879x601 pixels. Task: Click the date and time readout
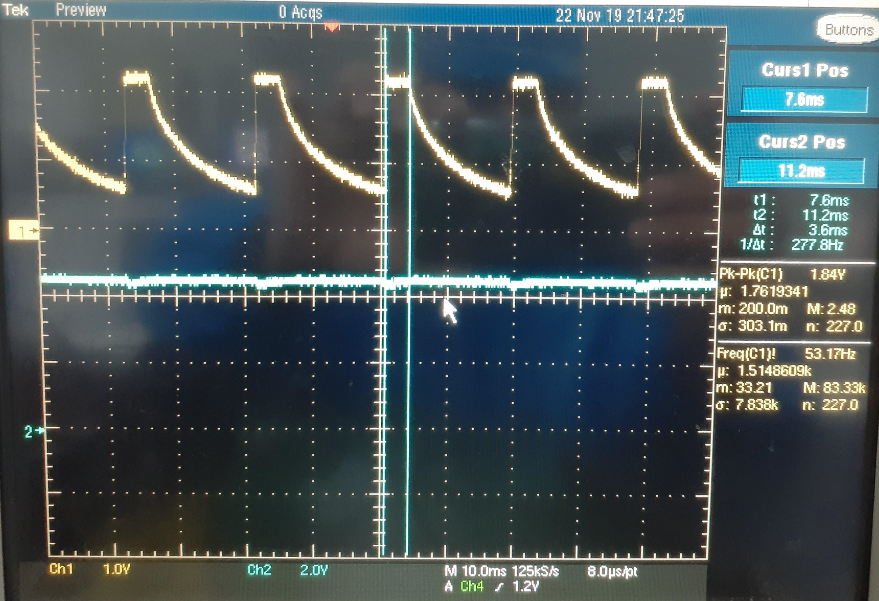(620, 15)
